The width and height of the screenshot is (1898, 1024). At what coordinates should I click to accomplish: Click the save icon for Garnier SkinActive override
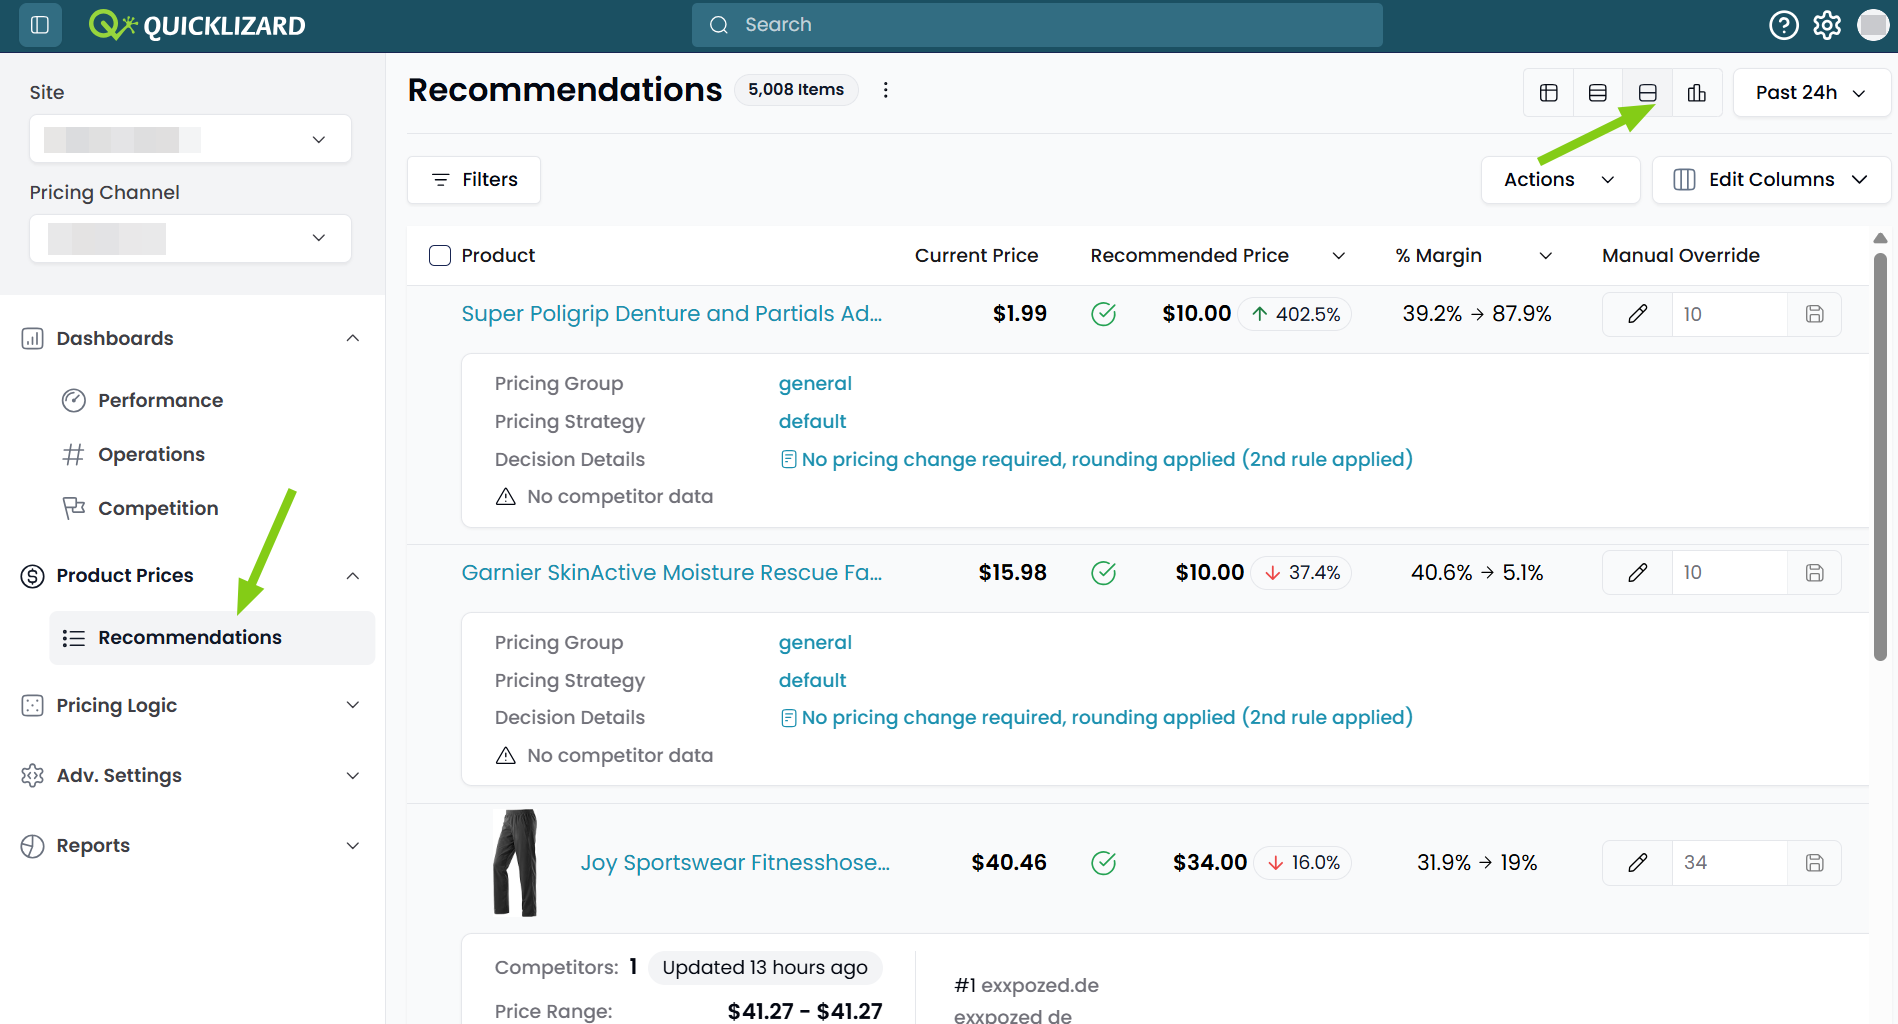point(1815,573)
